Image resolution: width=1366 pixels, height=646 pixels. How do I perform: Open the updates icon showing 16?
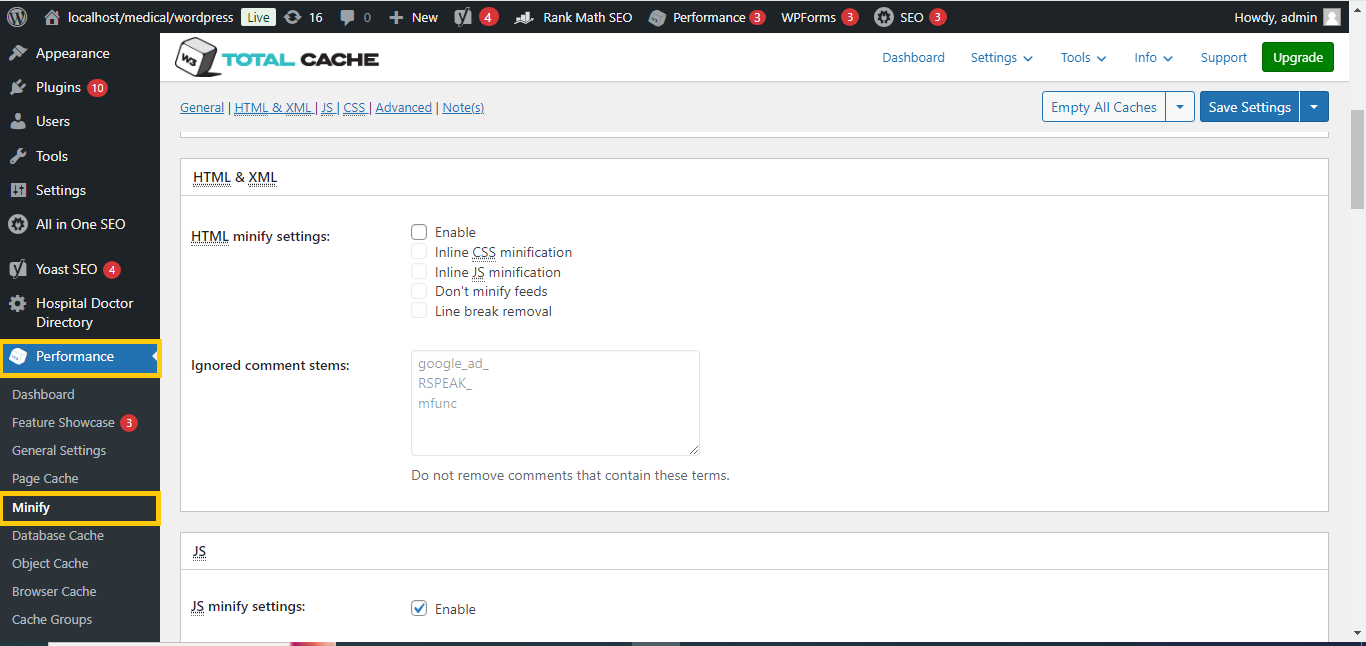tap(292, 17)
